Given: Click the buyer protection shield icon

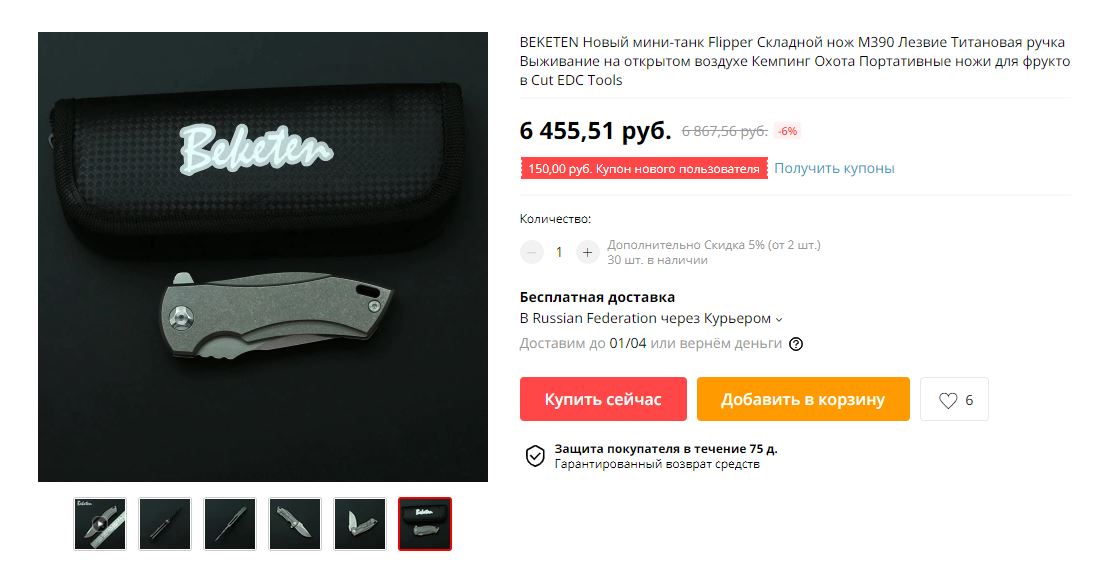Looking at the screenshot, I should tap(535, 456).
